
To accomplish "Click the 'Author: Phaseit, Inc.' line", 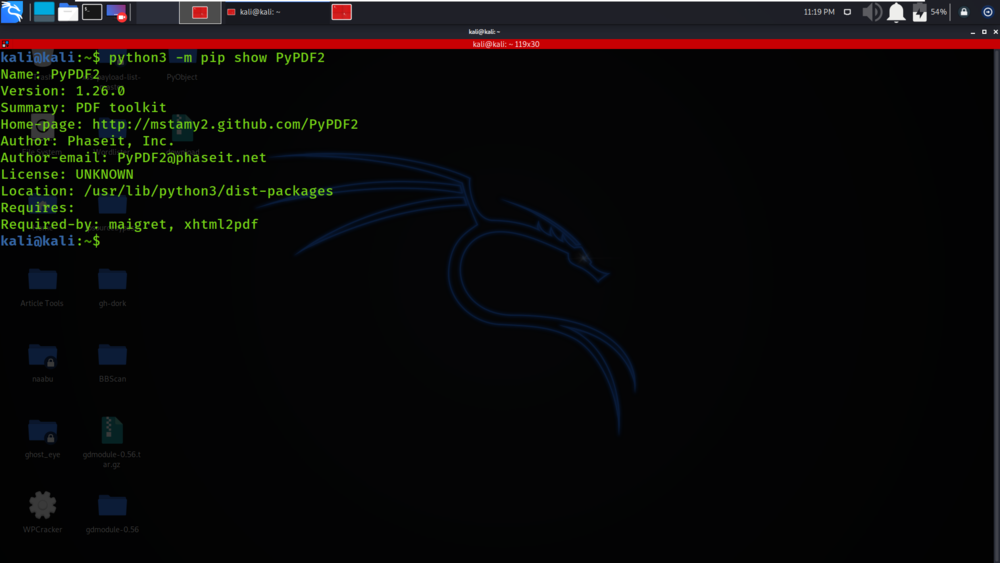I will pos(87,141).
